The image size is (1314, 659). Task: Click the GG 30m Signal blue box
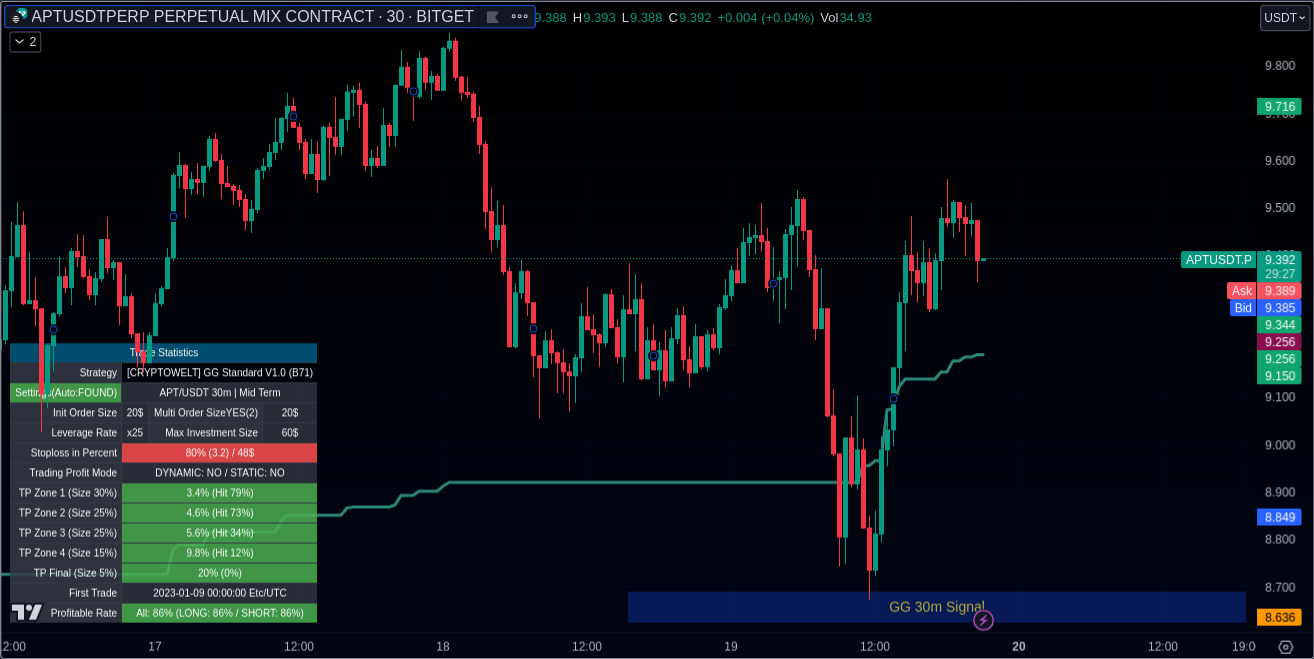pos(935,607)
